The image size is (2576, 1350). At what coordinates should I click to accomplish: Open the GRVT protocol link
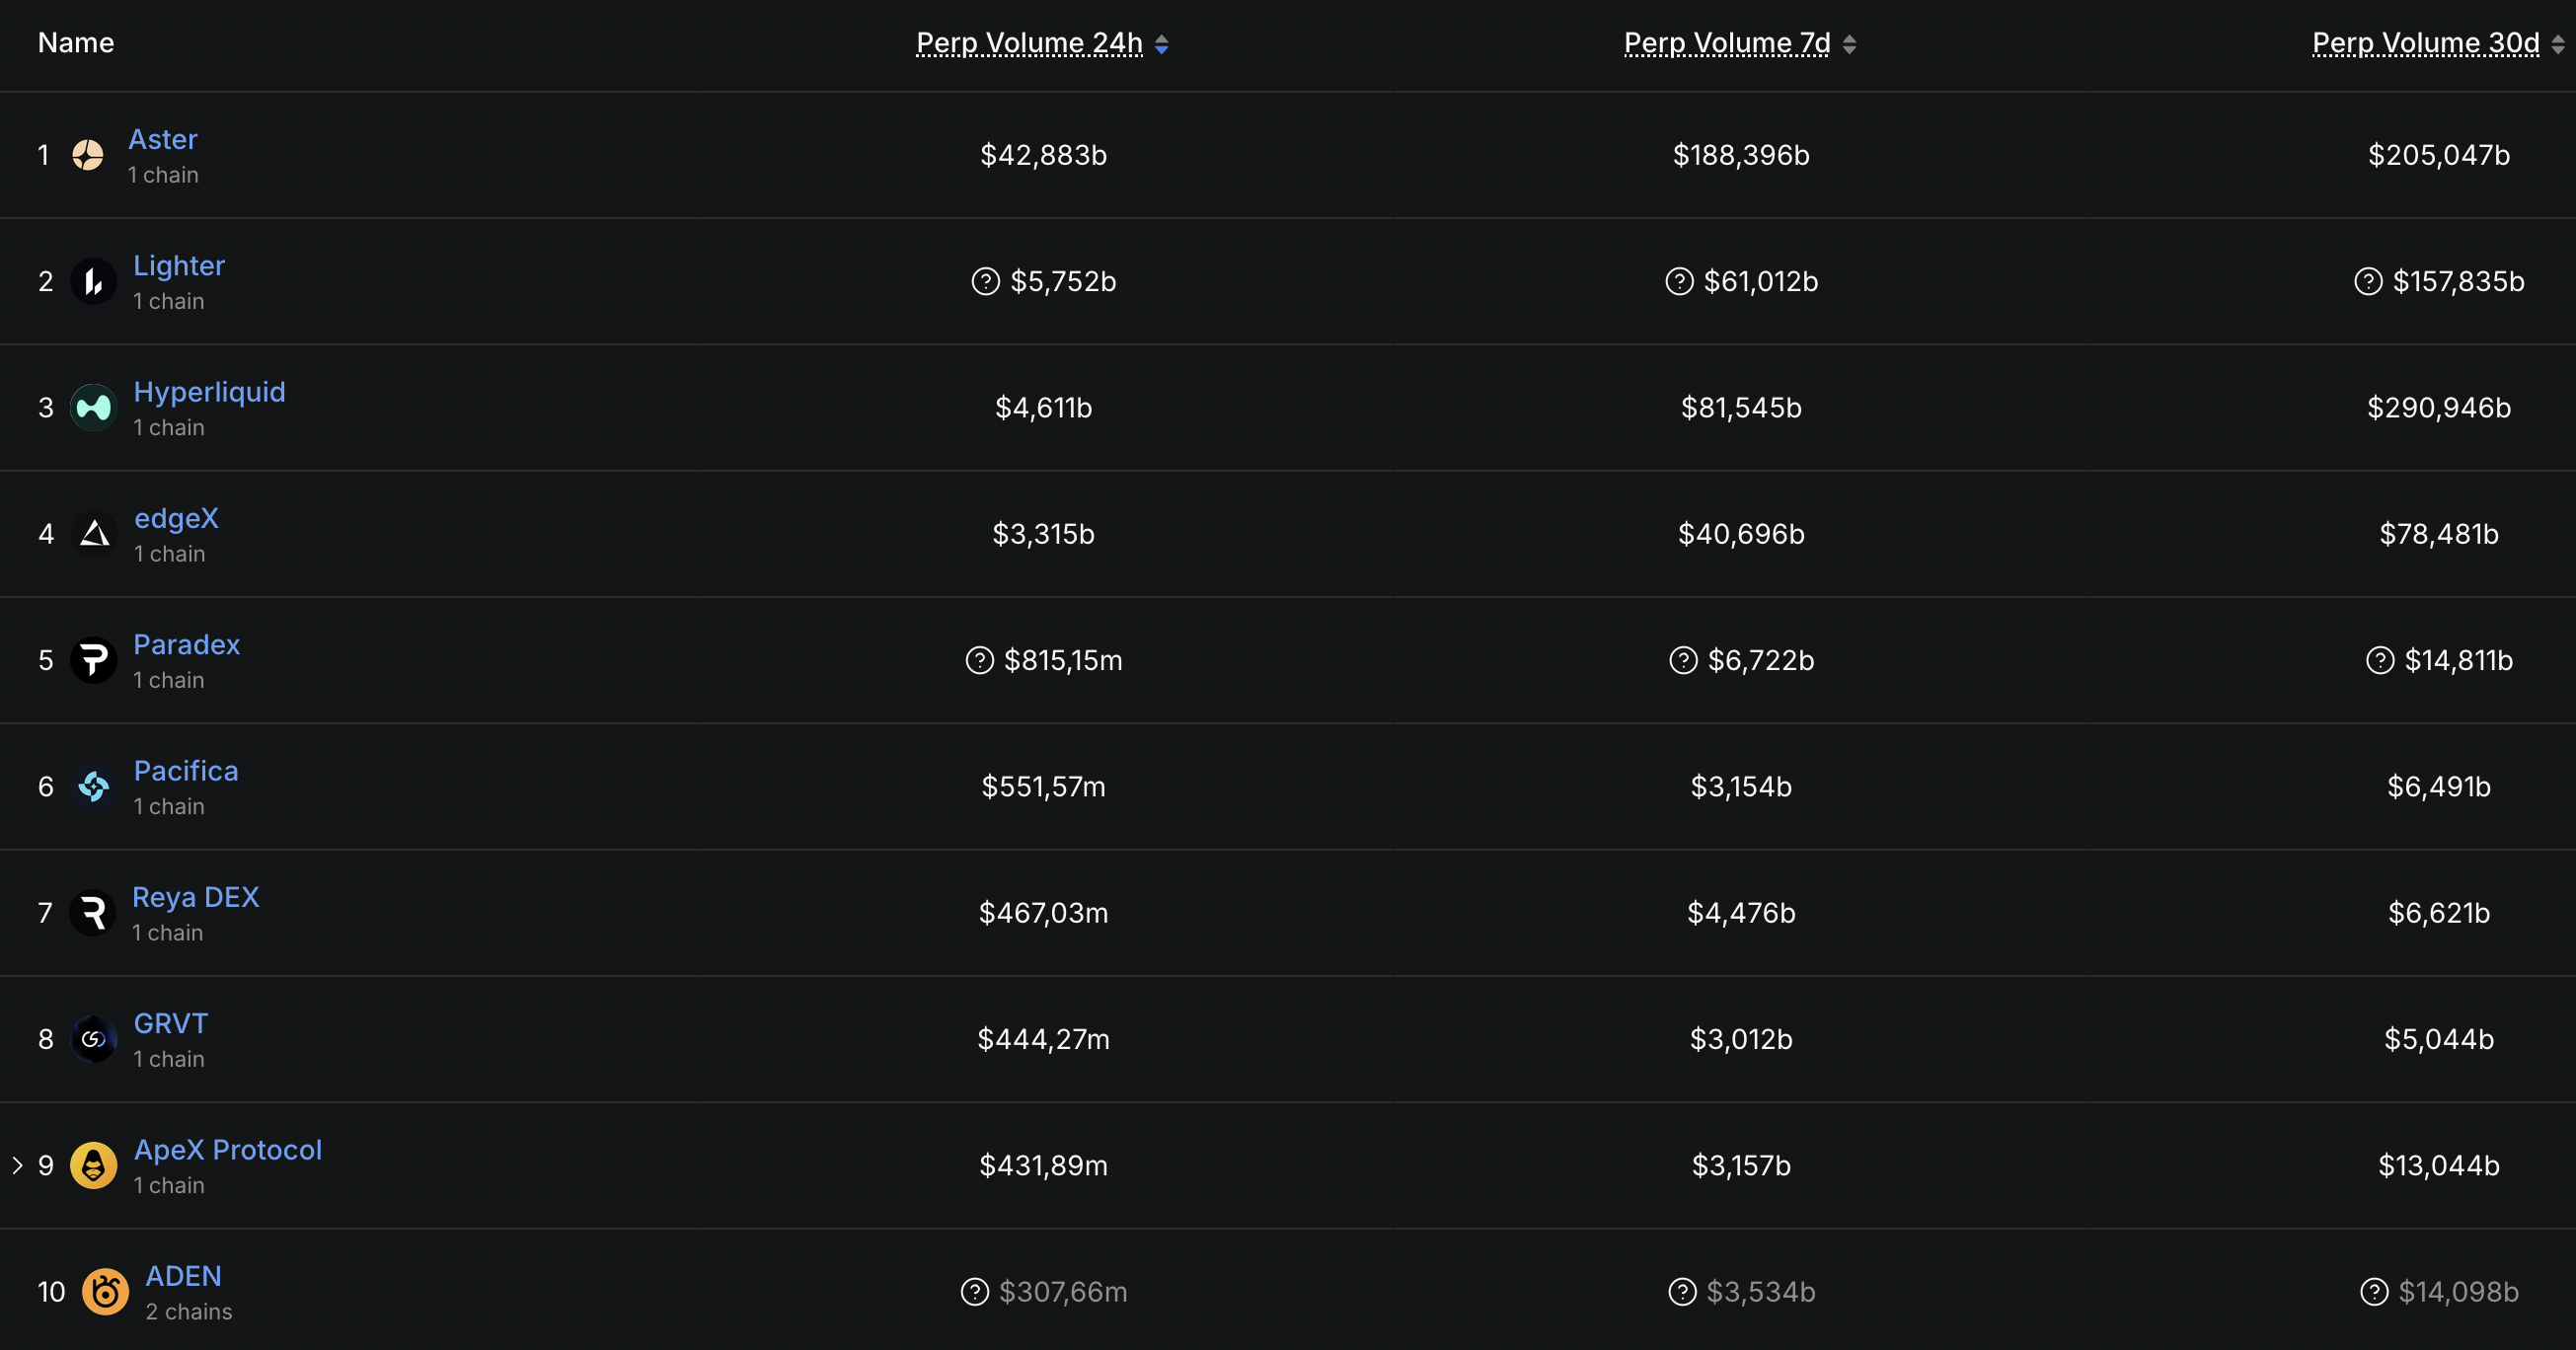coord(171,1024)
